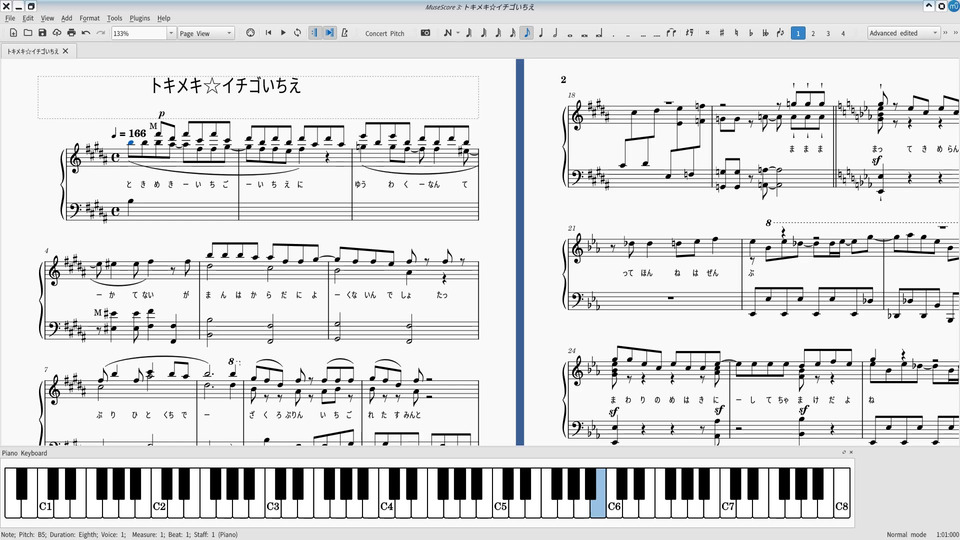Viewport: 960px width, 540px height.
Task: Click the open score folder icon
Action: pyautogui.click(x=28, y=33)
